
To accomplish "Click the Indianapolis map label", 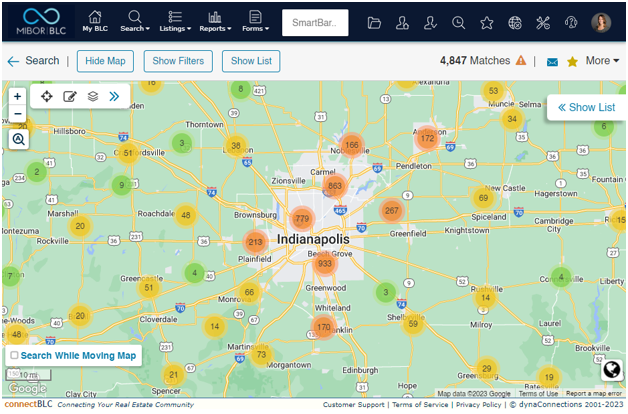I will (x=313, y=239).
